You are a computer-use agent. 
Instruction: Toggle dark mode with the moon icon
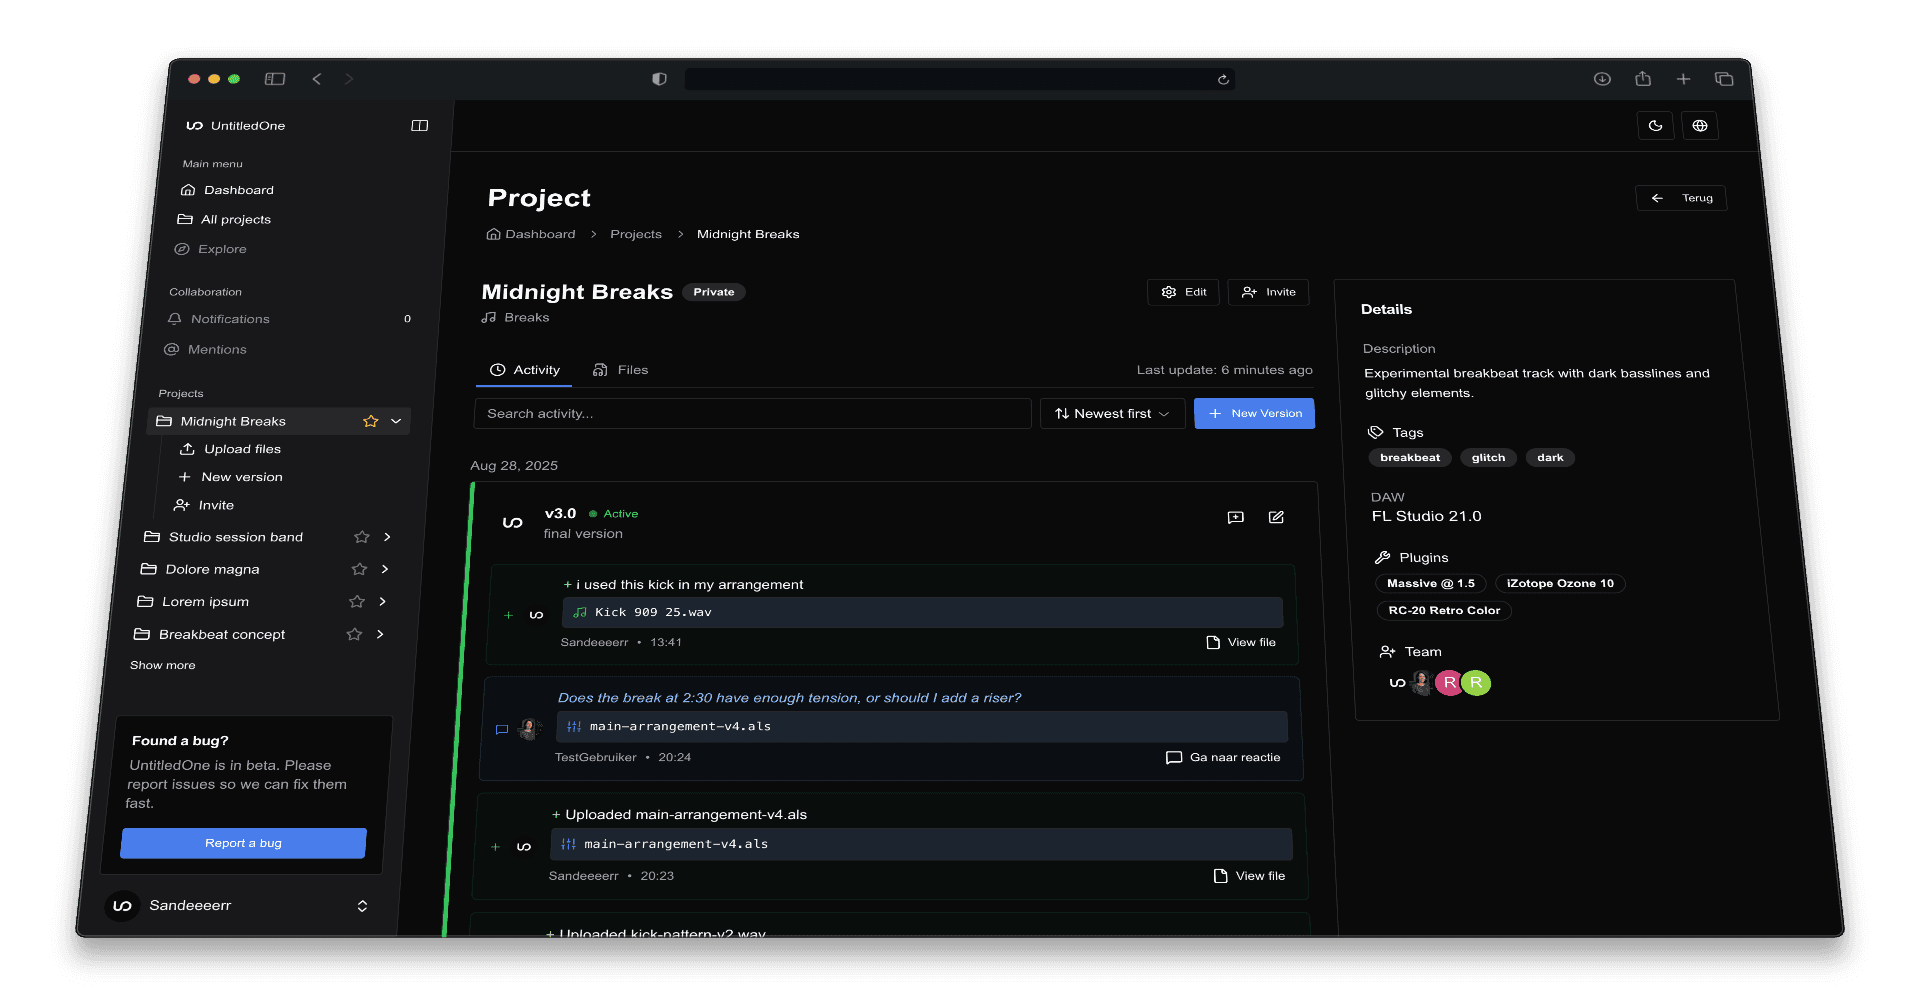click(x=1655, y=125)
